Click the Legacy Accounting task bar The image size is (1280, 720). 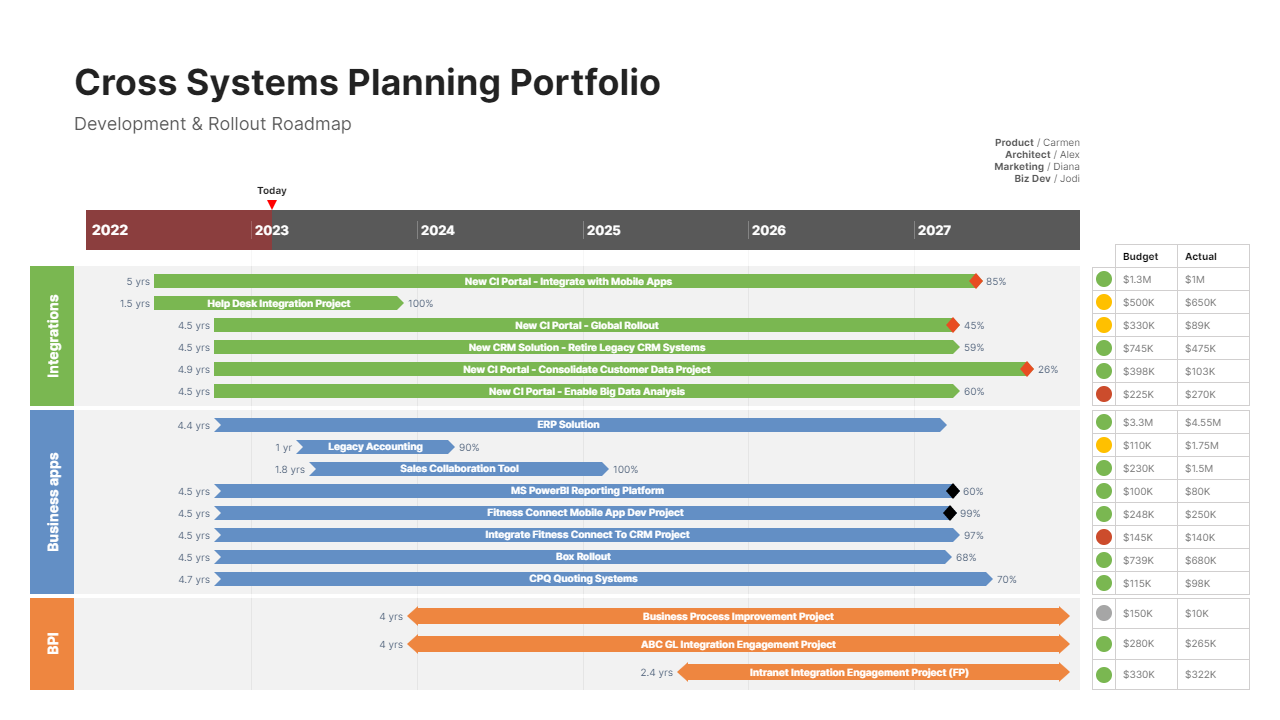tap(375, 447)
